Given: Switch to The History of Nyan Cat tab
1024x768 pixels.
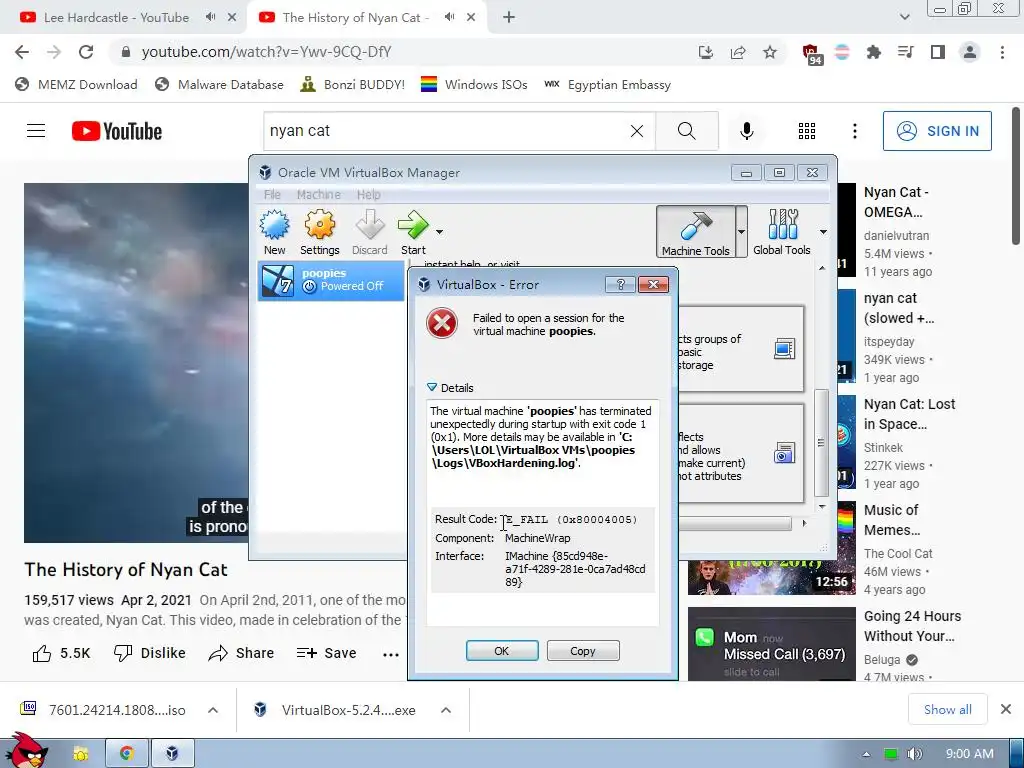Looking at the screenshot, I should click(x=355, y=18).
